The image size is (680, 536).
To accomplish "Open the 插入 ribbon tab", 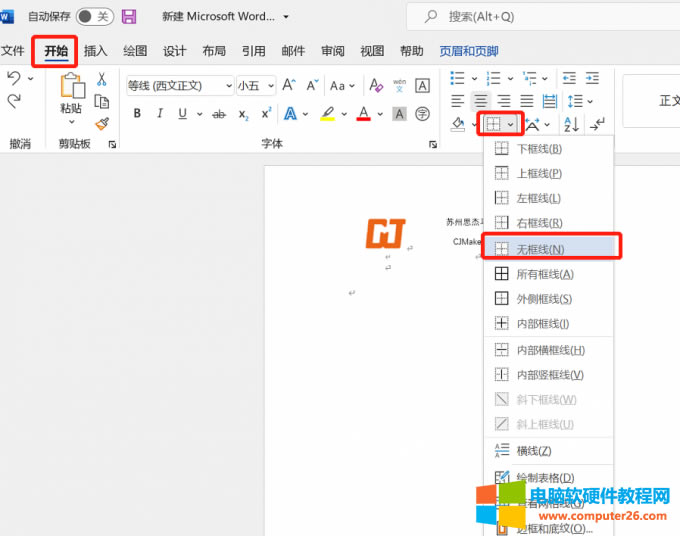I will coord(96,51).
